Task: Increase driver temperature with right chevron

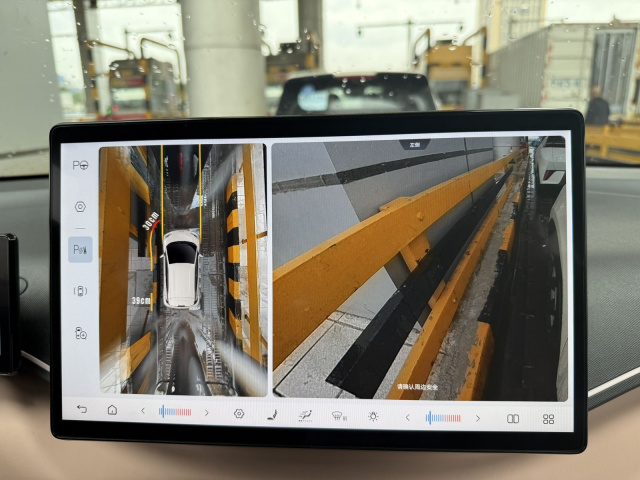Action: pos(207,413)
